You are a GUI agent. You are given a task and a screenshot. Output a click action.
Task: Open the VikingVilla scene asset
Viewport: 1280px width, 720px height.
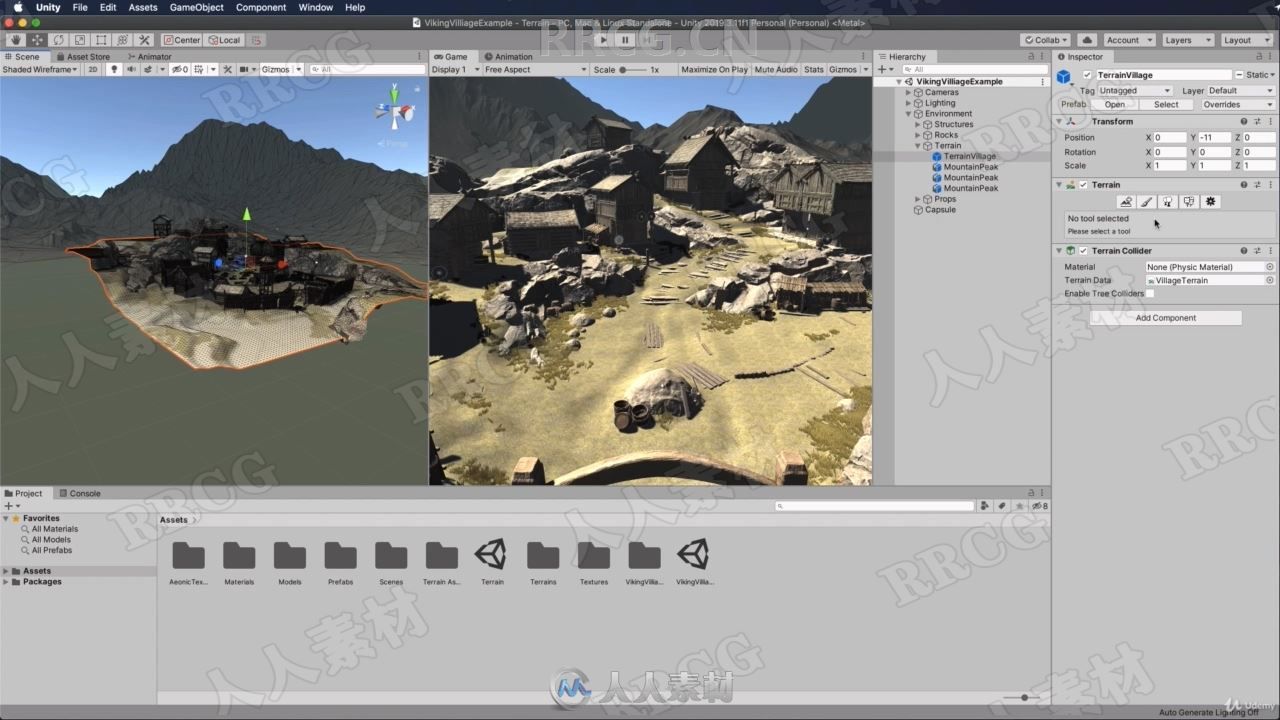pos(694,561)
